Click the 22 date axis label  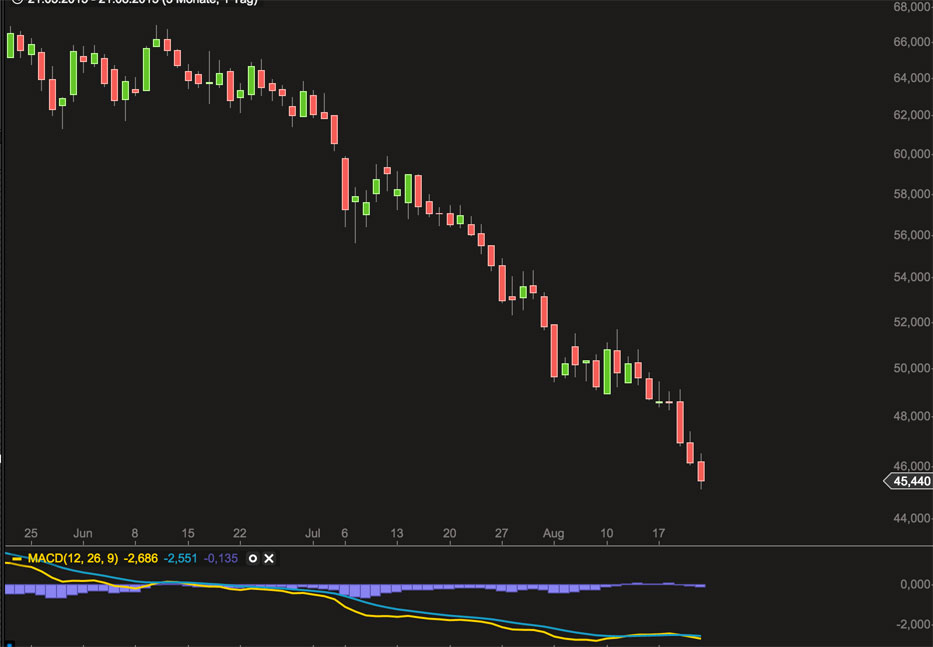(240, 533)
